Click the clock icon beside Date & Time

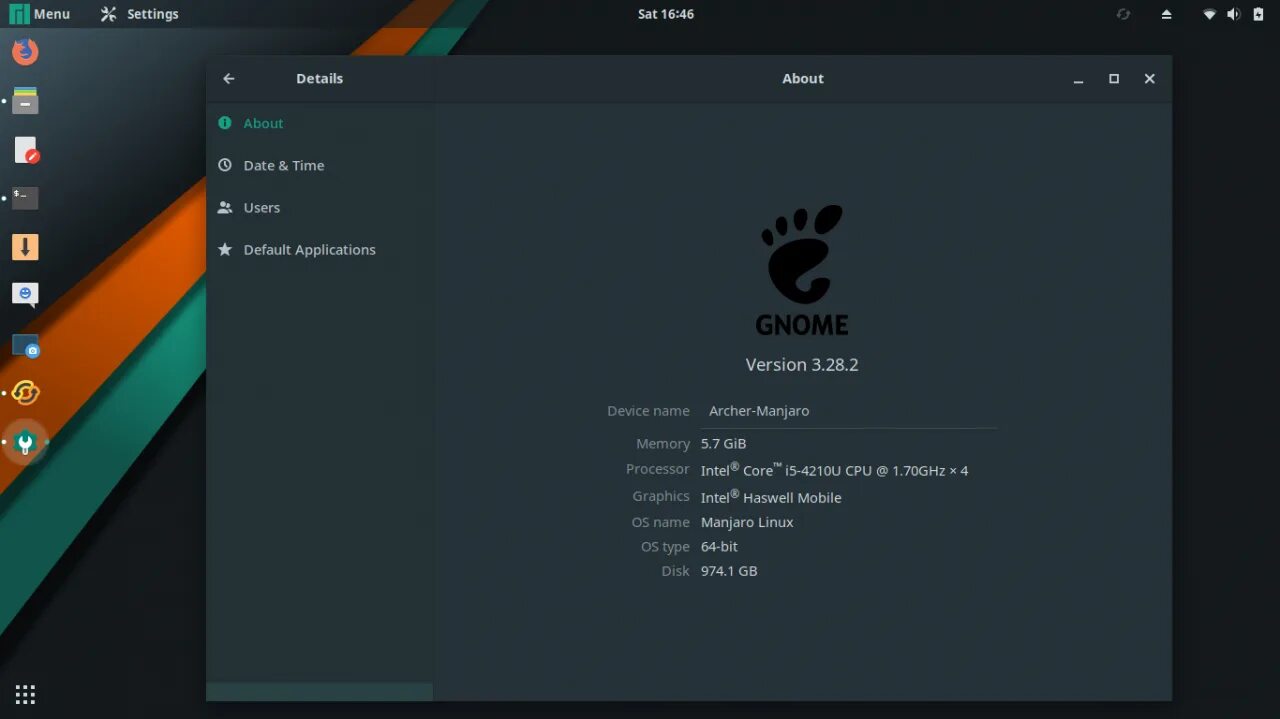[225, 165]
